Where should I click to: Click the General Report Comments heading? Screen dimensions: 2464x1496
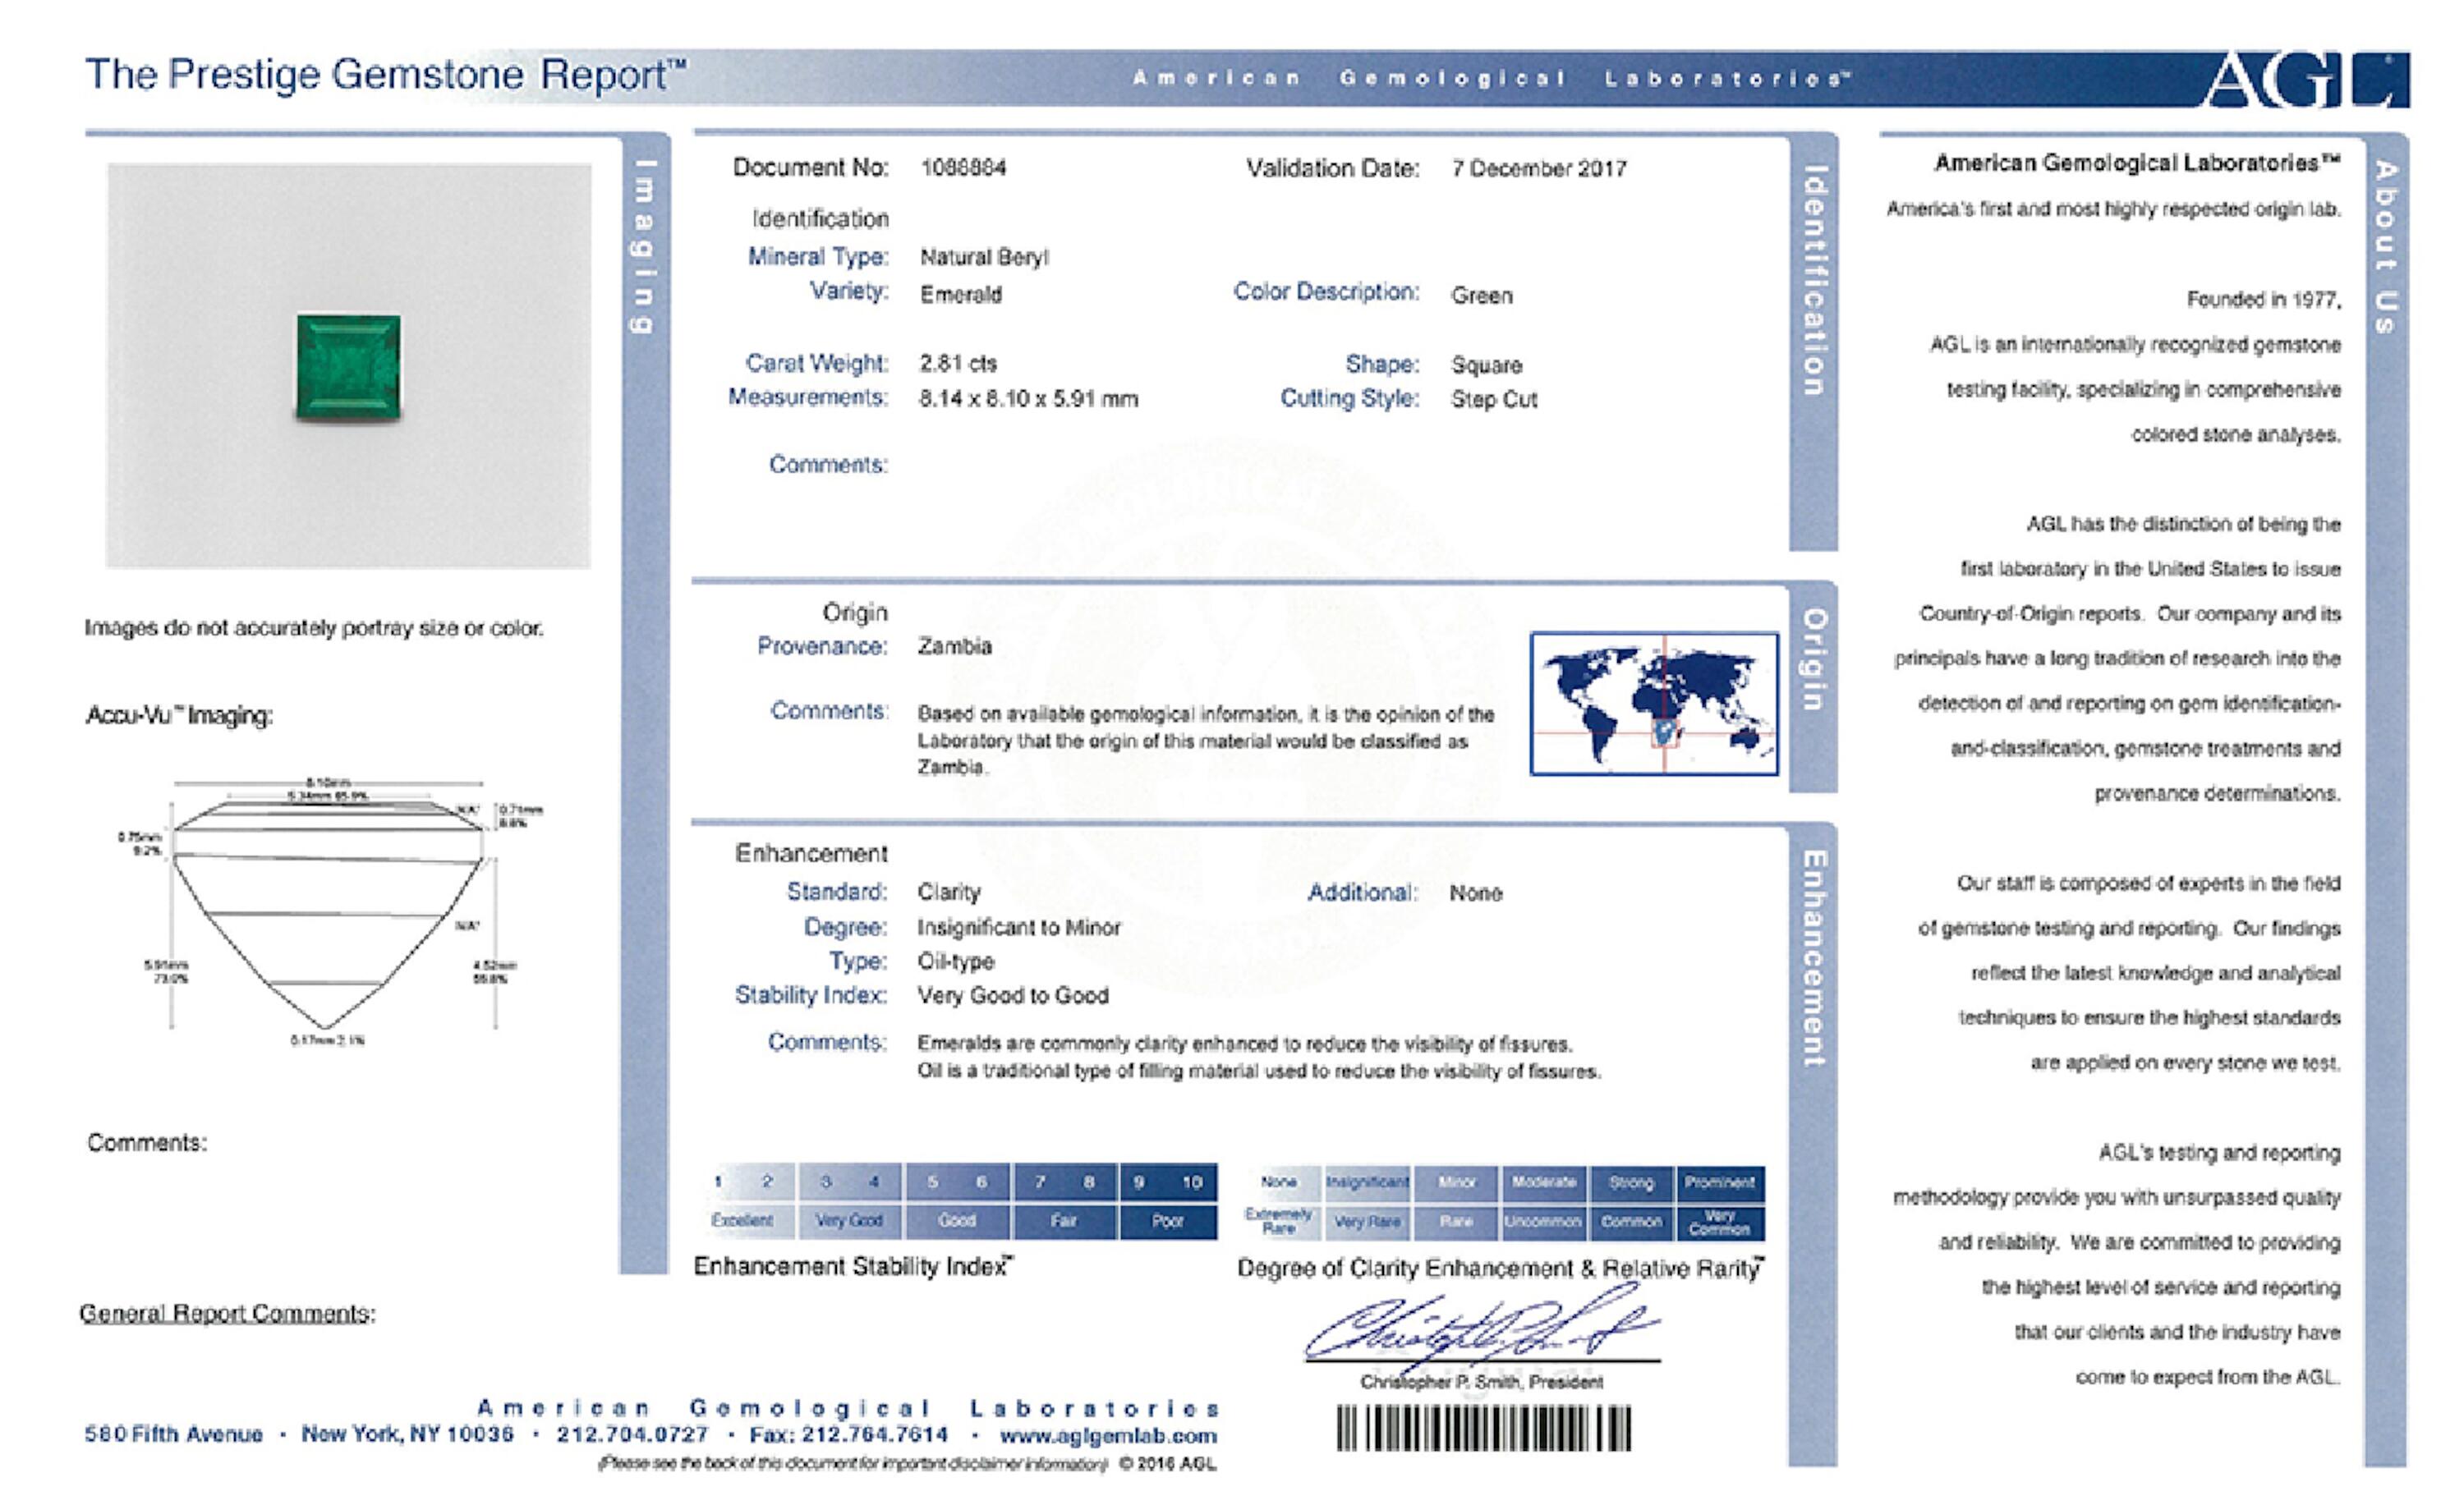(x=228, y=1313)
